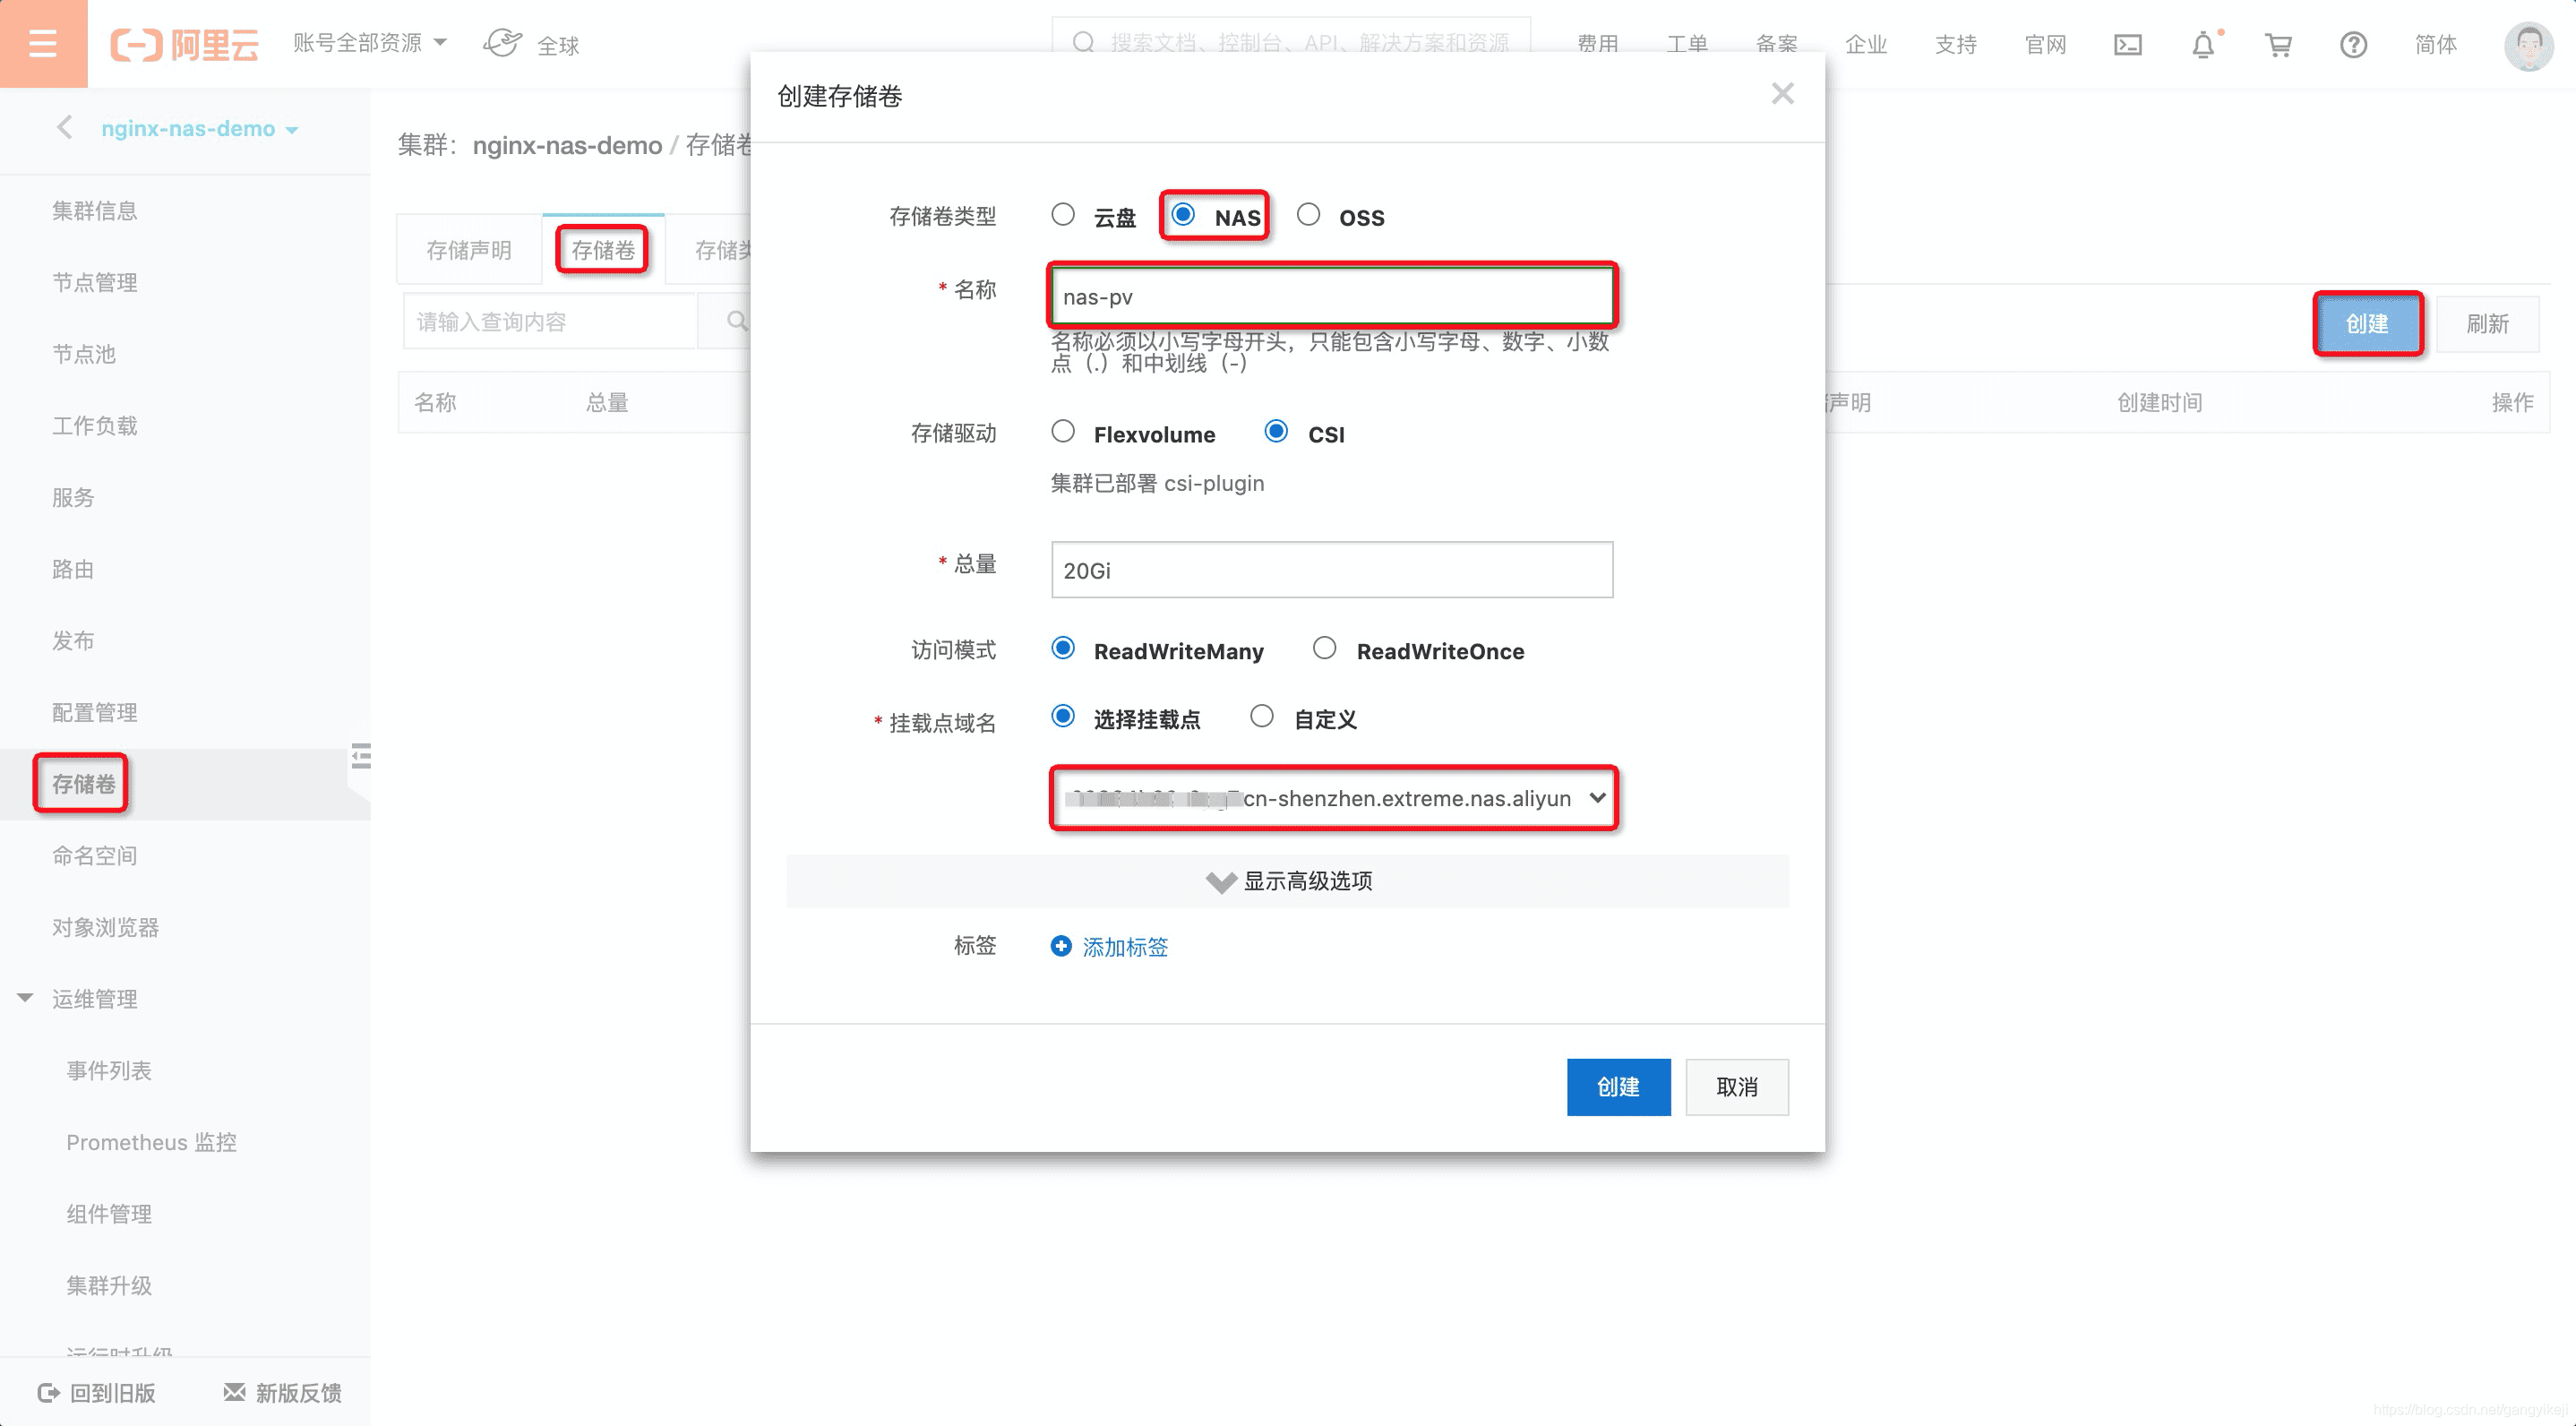Open the mount point domain dropdown
The image size is (2576, 1426).
[1331, 797]
